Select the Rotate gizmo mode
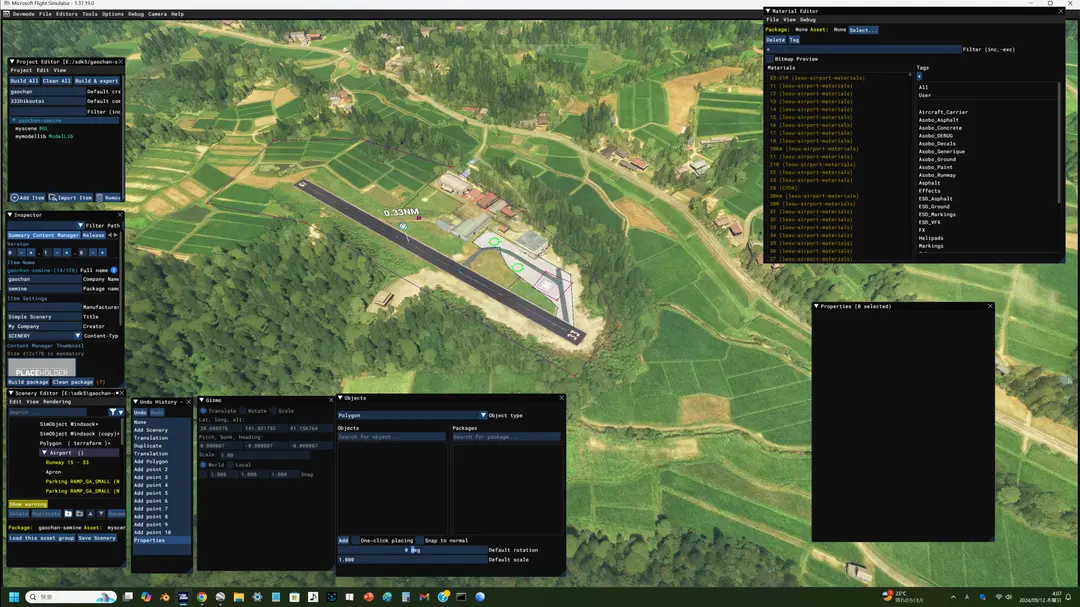This screenshot has height=607, width=1080. (243, 411)
